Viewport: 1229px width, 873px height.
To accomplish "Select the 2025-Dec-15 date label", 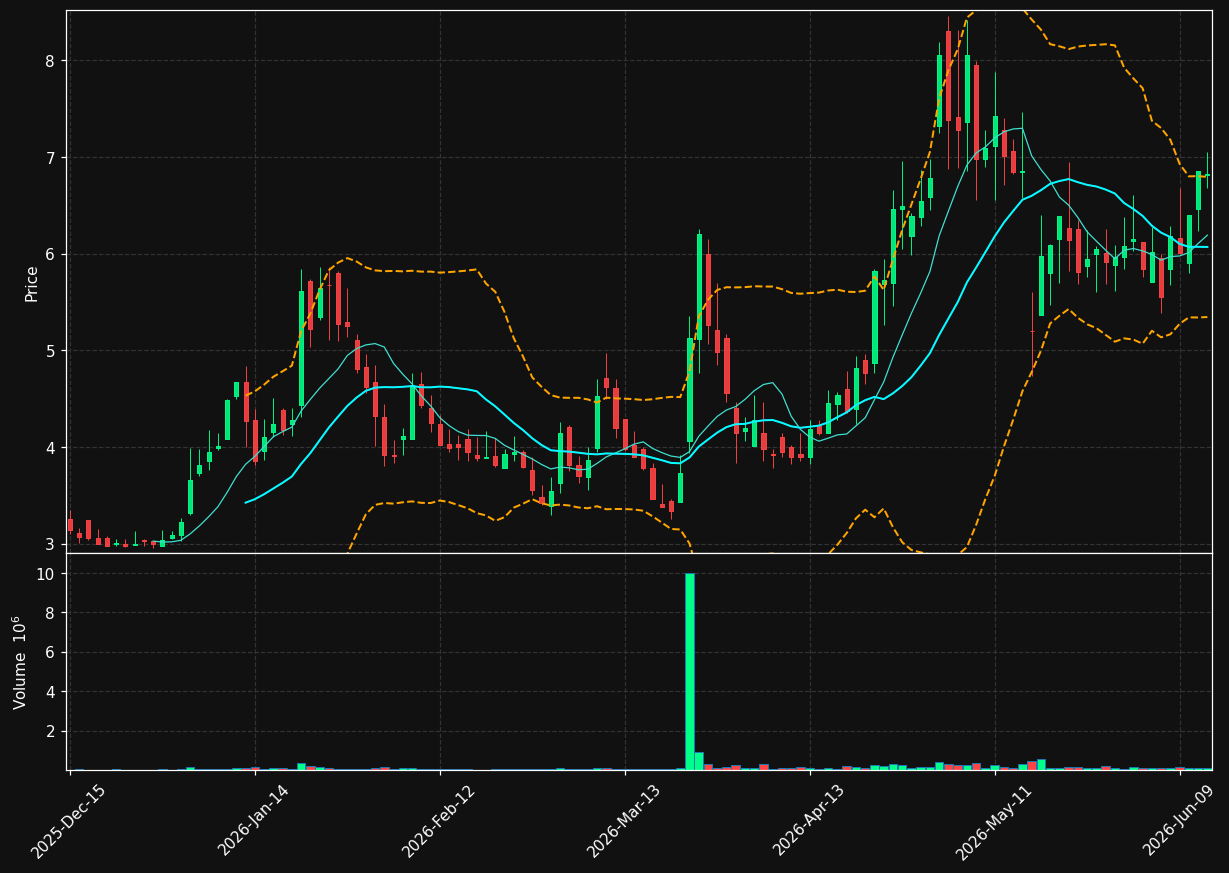I will pos(68,821).
